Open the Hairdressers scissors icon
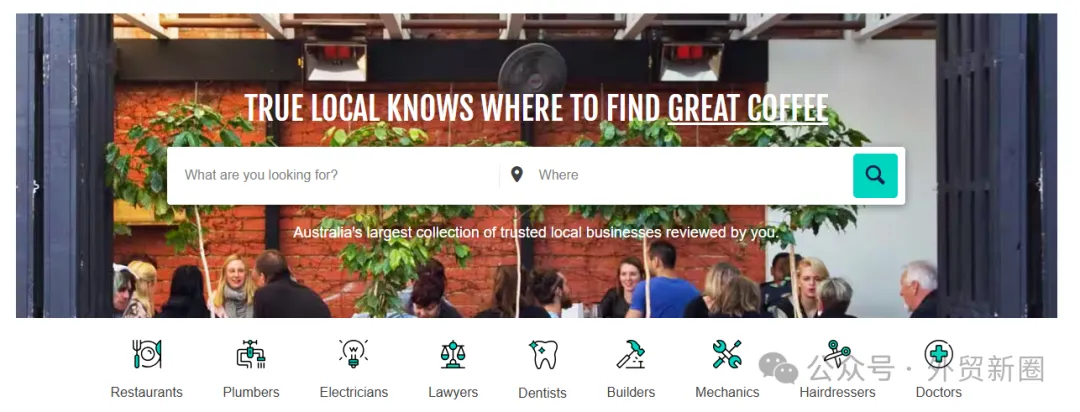 point(838,354)
